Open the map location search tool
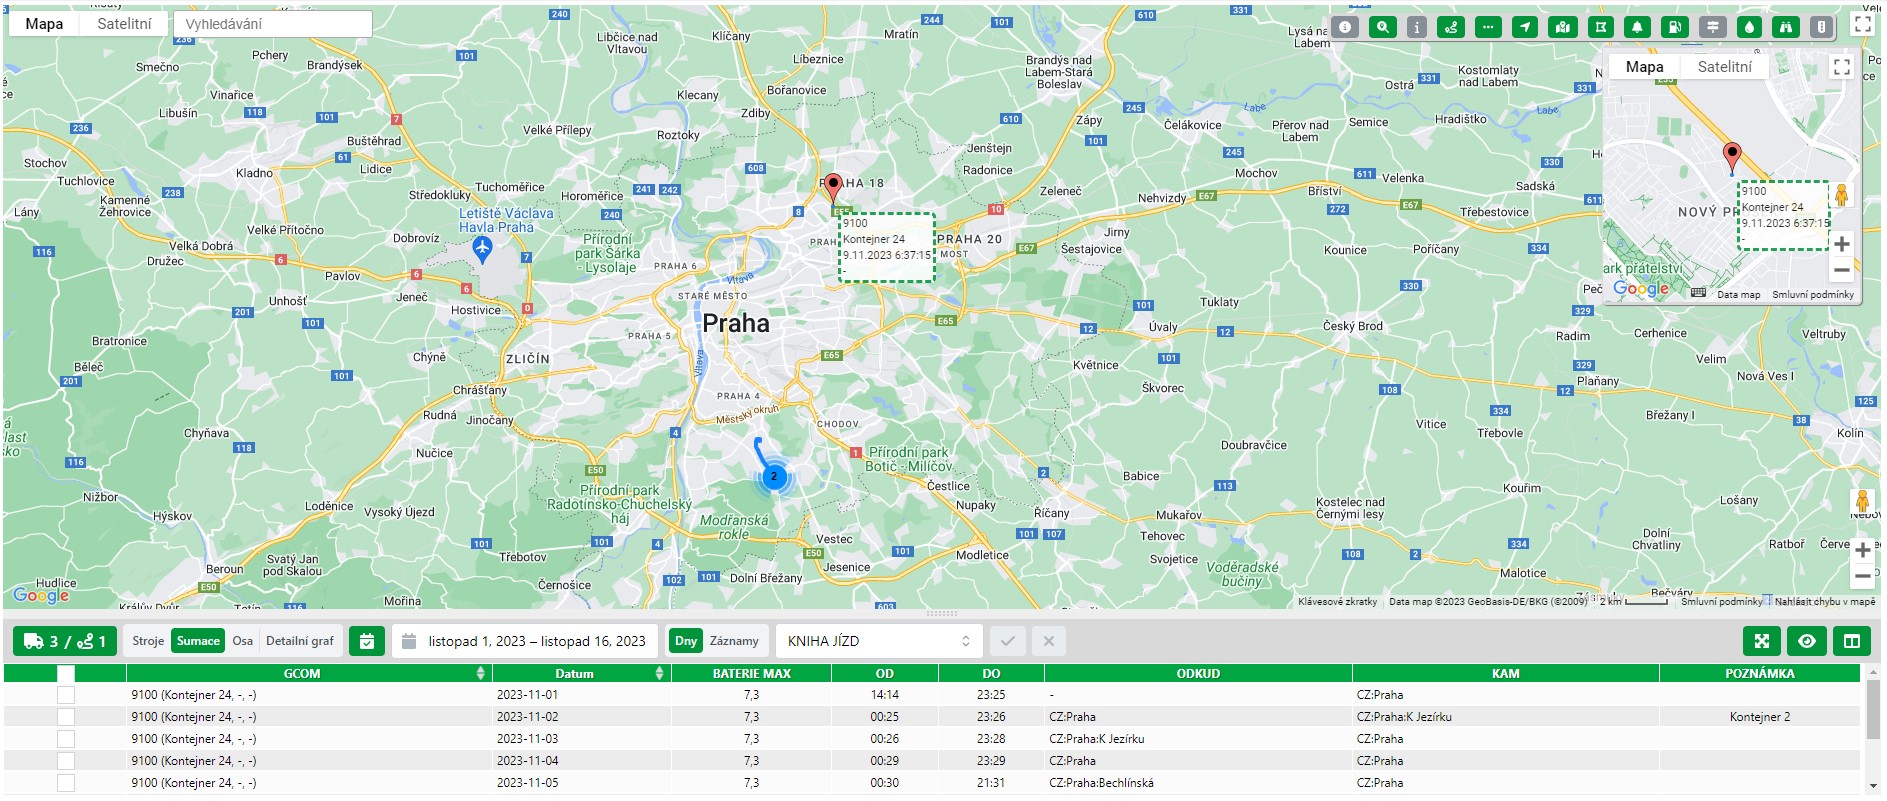This screenshot has width=1887, height=801. click(x=1382, y=27)
